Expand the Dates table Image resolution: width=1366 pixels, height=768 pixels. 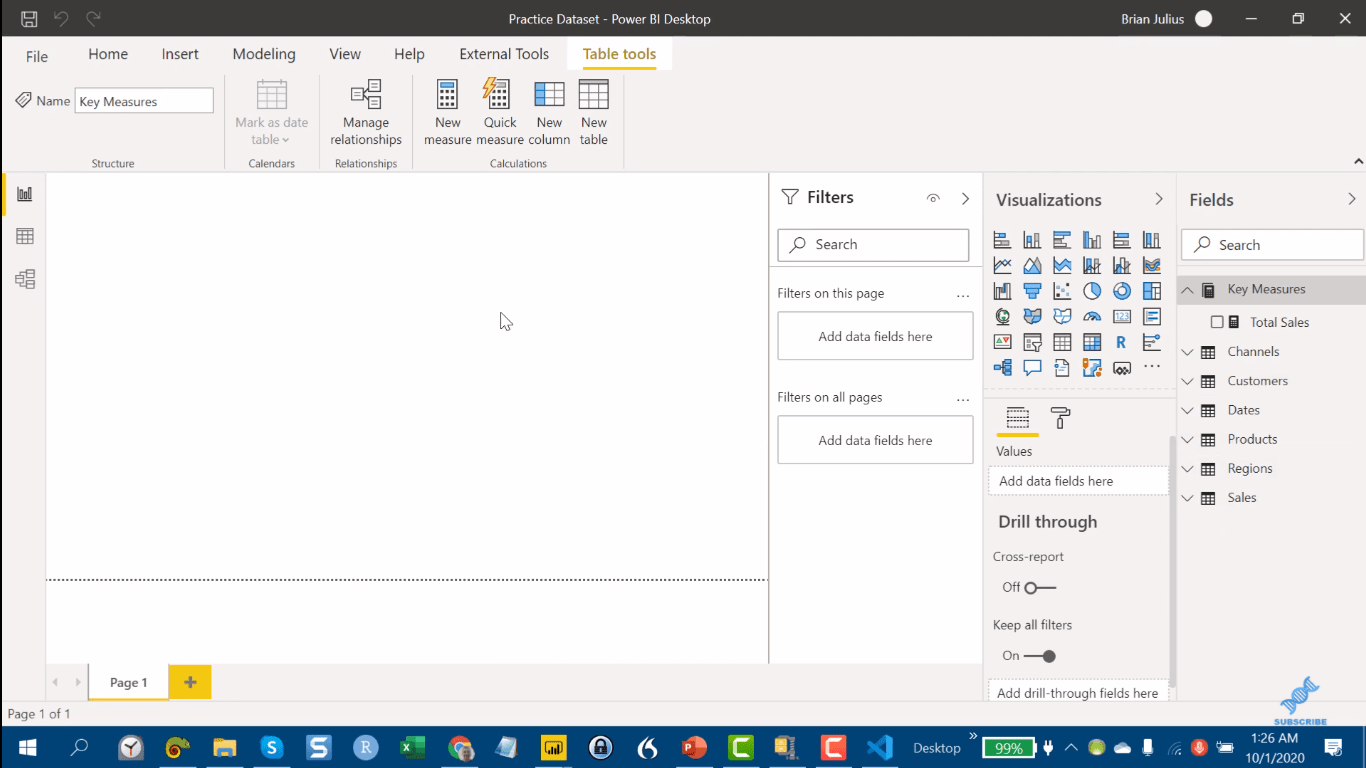(1188, 410)
